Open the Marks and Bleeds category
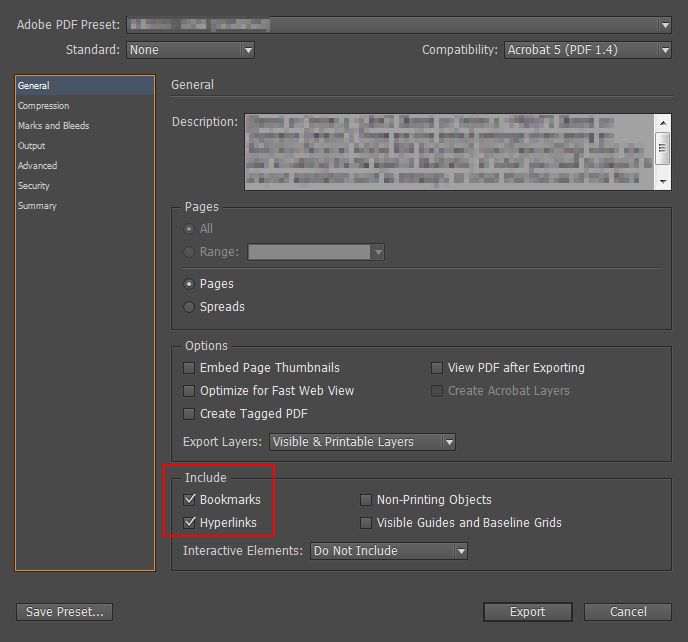 [x=54, y=126]
